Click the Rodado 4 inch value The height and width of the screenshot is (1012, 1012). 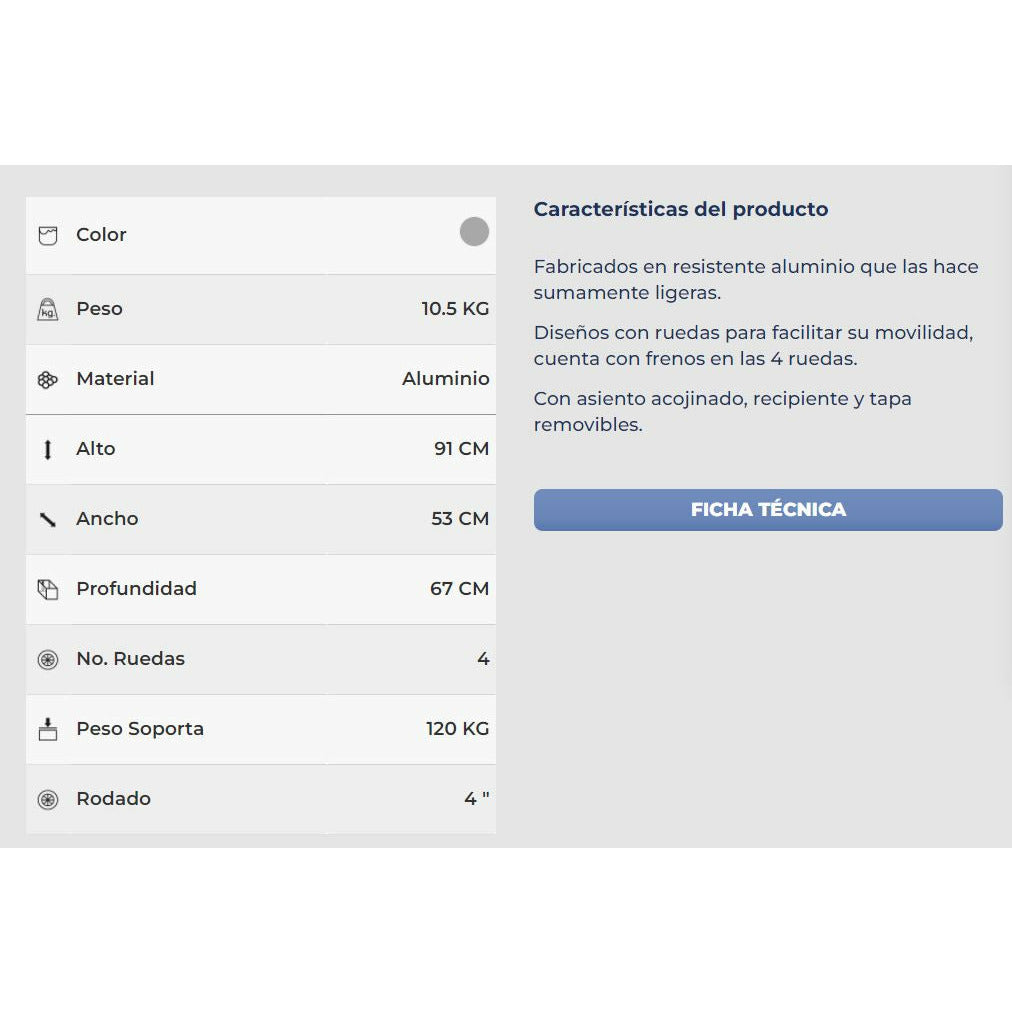(x=476, y=799)
